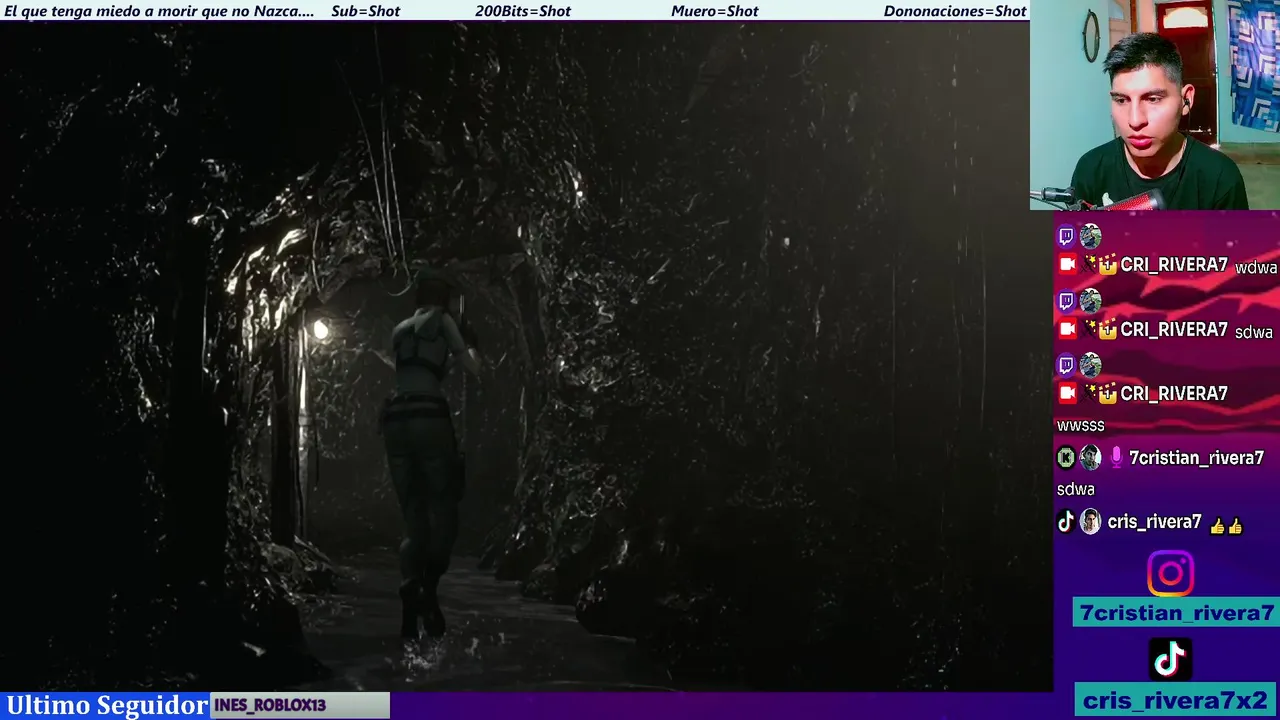This screenshot has height=720, width=1280.
Task: Click the cris_rivera7 chat username
Action: (x=1154, y=522)
